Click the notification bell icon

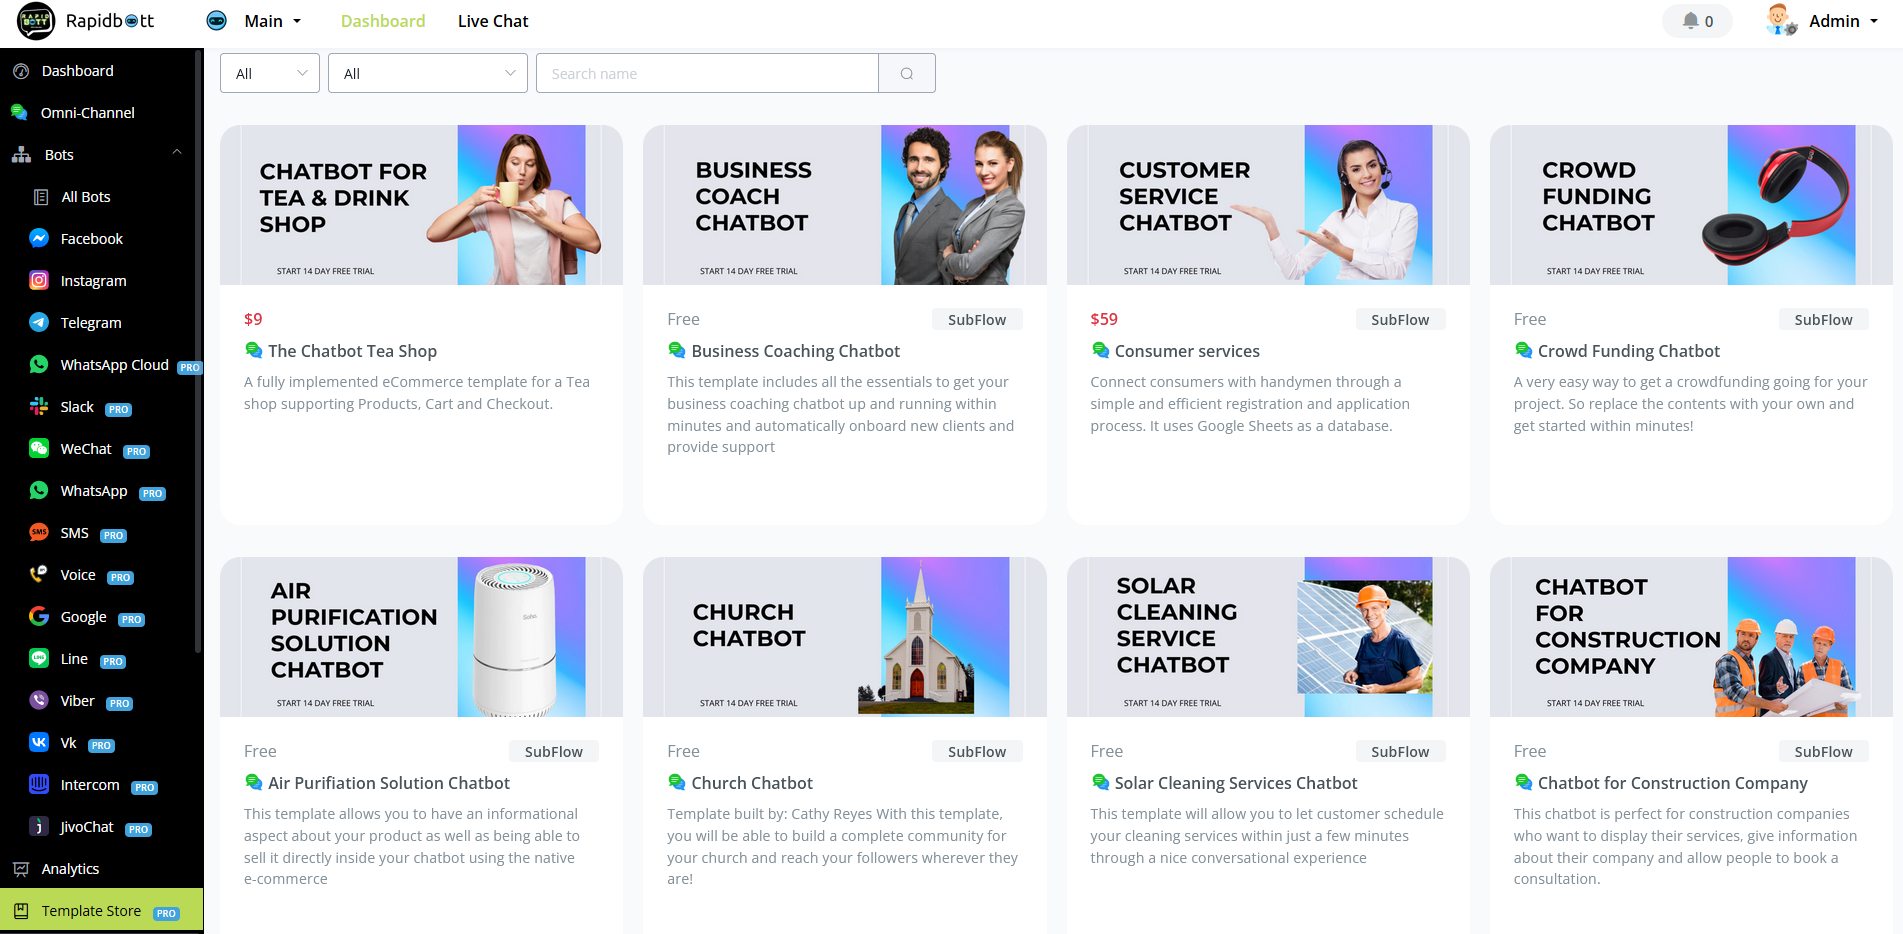1690,21
